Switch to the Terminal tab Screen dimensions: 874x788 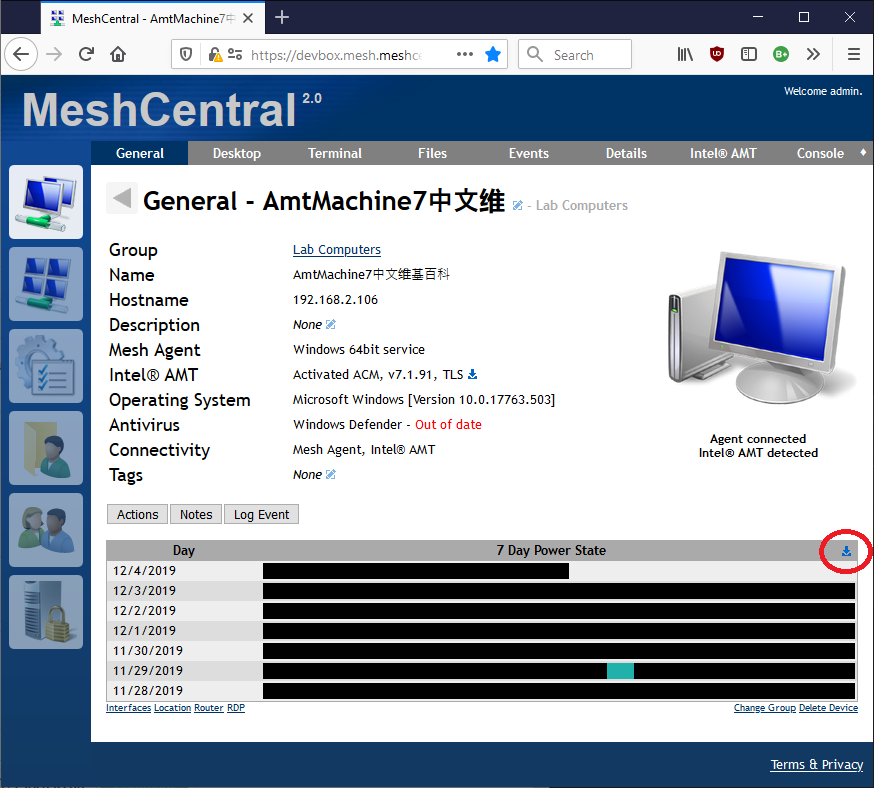pos(334,153)
